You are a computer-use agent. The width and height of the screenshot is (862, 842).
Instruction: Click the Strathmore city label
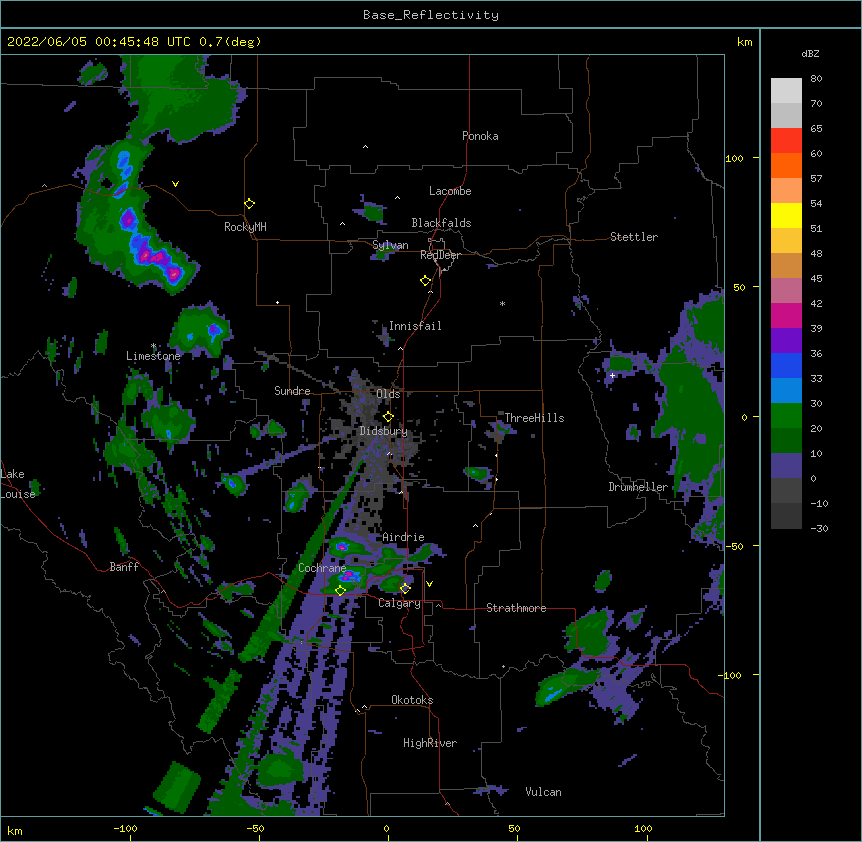(x=516, y=608)
